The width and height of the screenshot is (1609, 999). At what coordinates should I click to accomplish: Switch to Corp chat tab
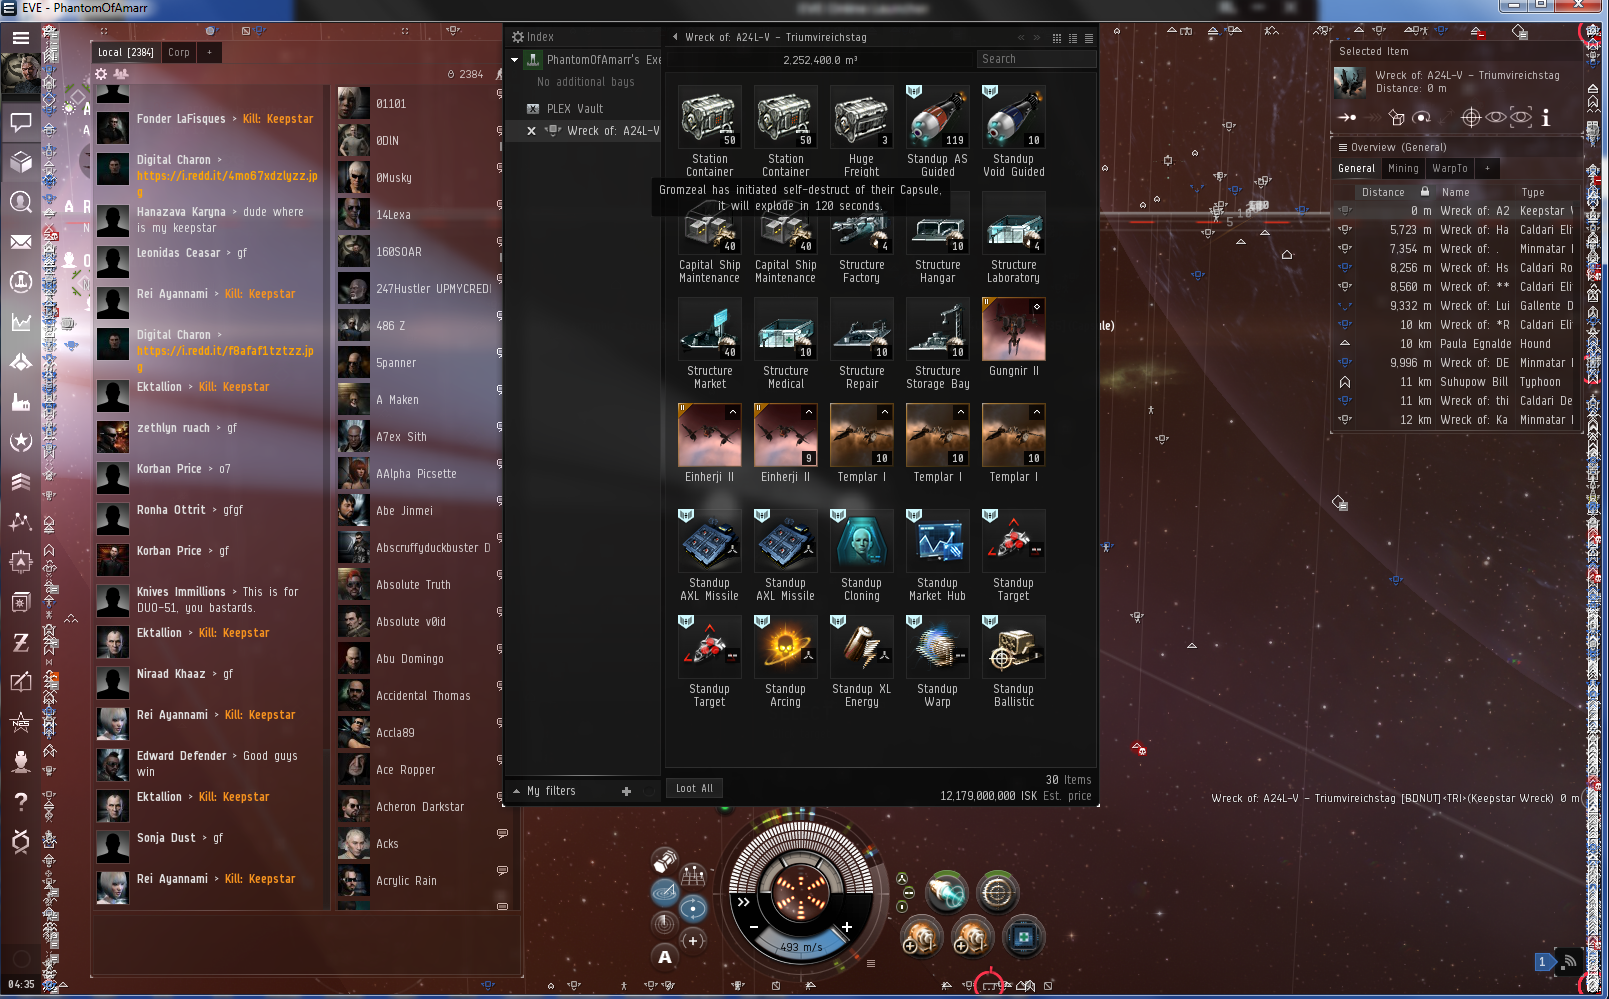pos(179,52)
